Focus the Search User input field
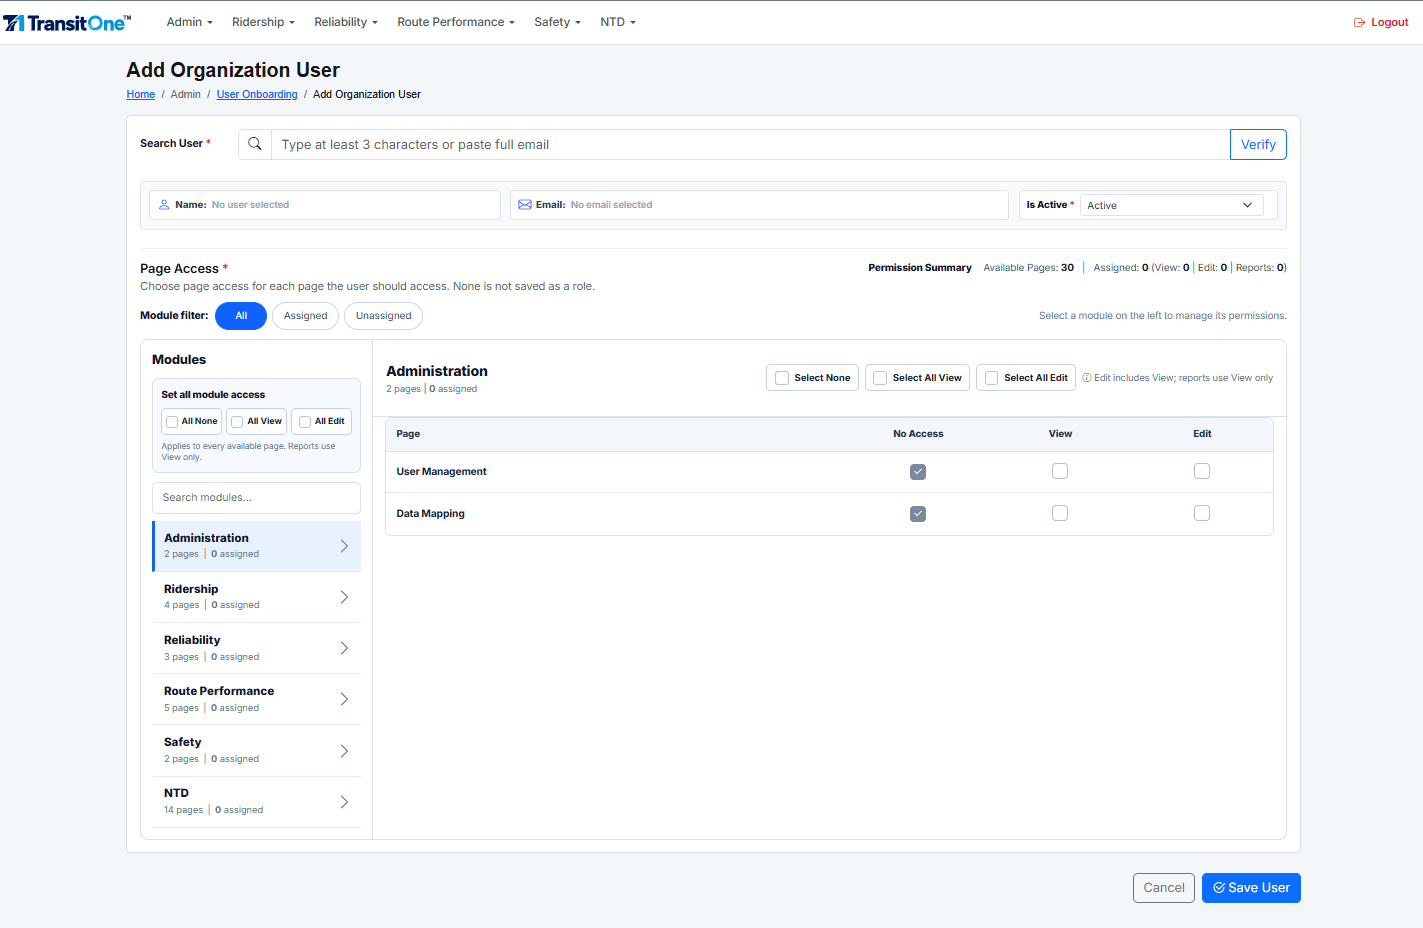Image resolution: width=1423 pixels, height=928 pixels. coord(750,144)
